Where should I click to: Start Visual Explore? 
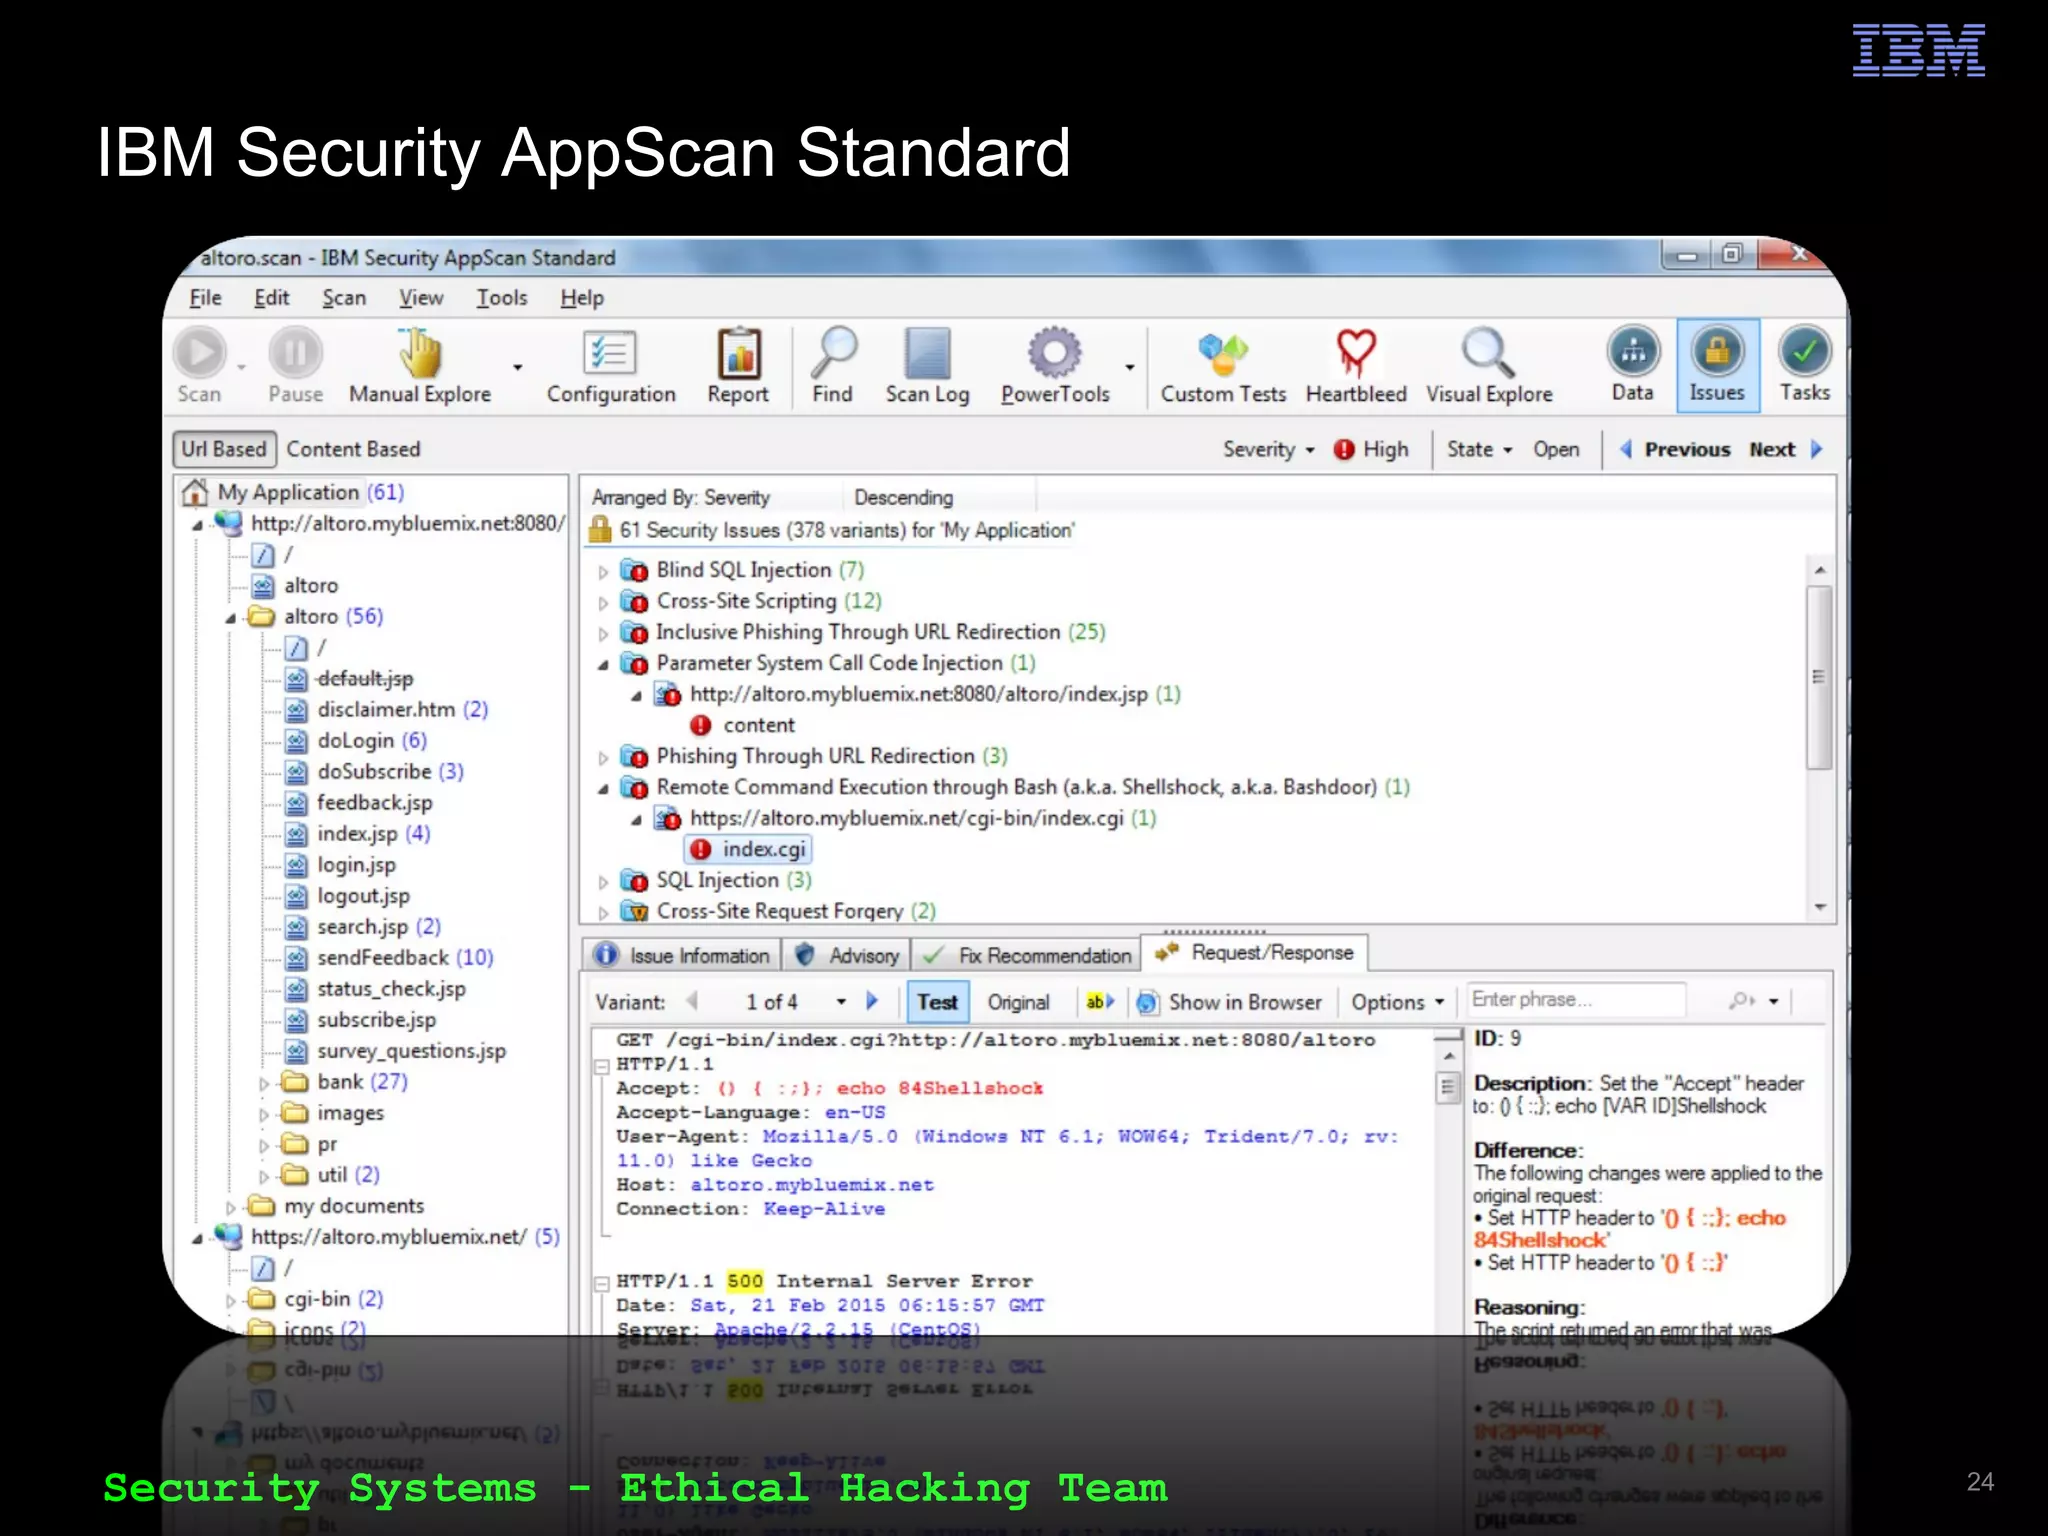click(x=1489, y=367)
